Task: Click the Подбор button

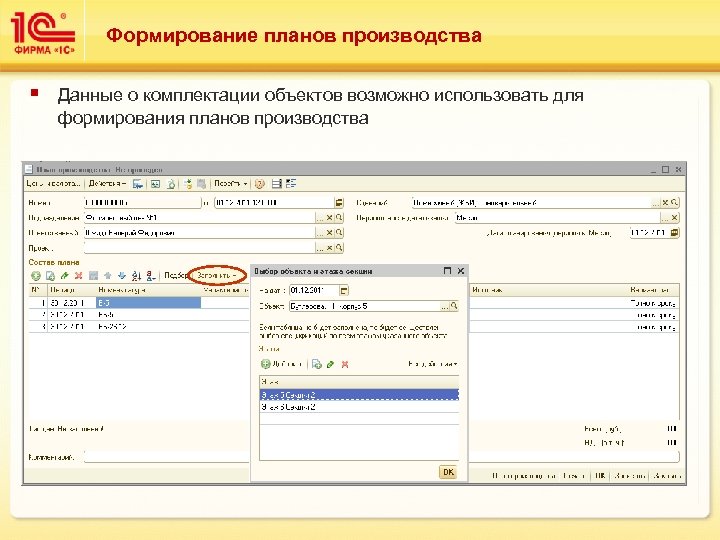Action: [x=176, y=276]
